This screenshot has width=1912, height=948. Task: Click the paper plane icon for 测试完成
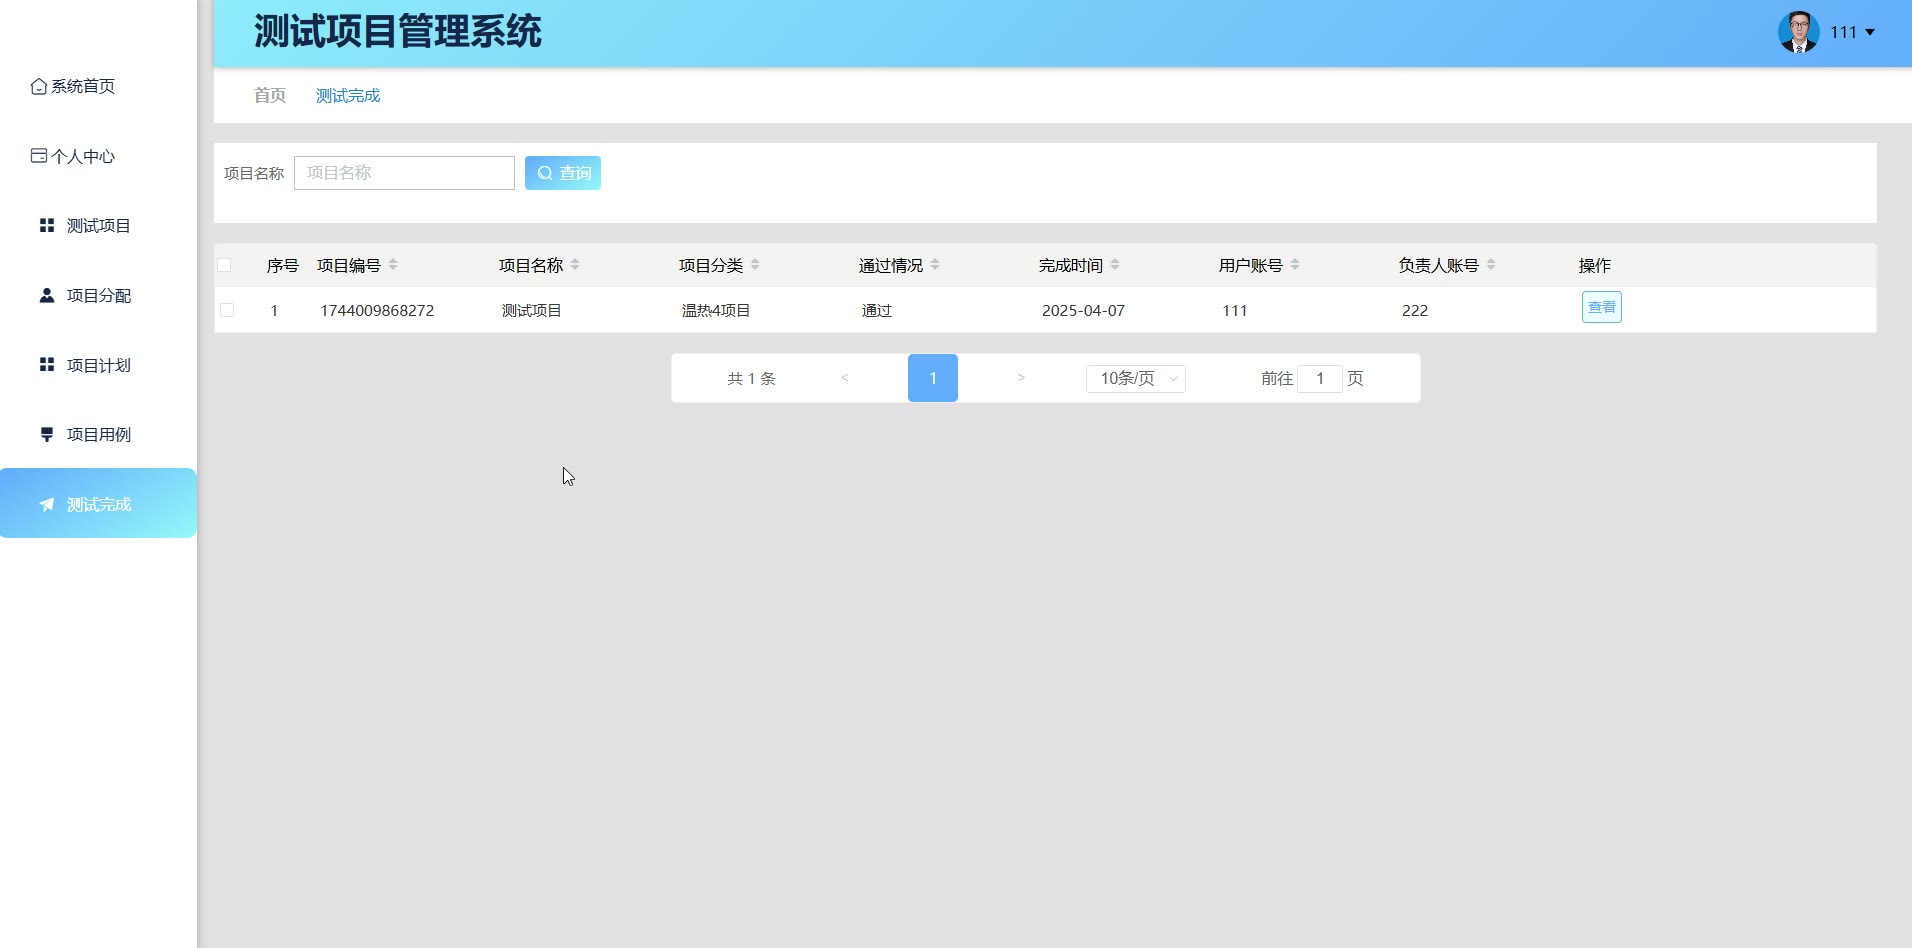(x=46, y=505)
